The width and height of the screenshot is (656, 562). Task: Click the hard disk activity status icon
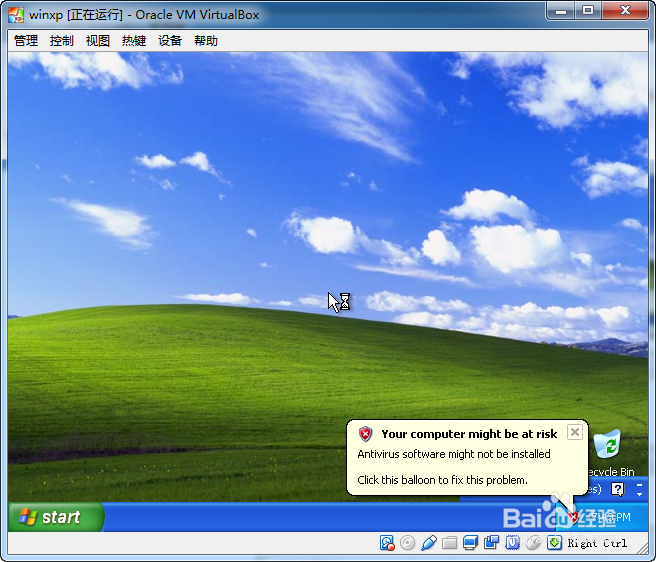click(387, 543)
